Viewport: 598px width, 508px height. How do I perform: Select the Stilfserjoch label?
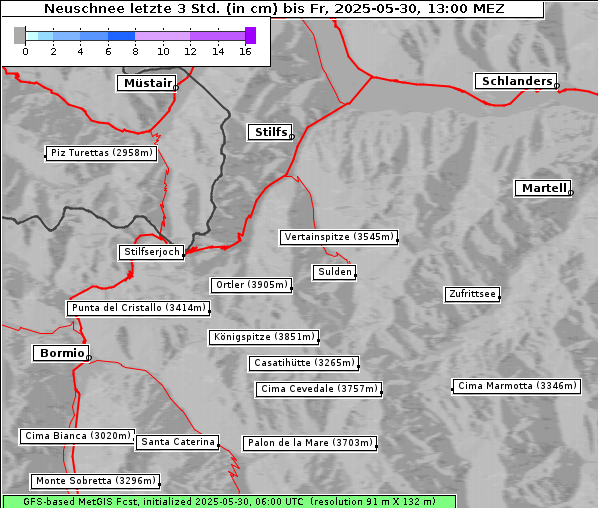151,252
